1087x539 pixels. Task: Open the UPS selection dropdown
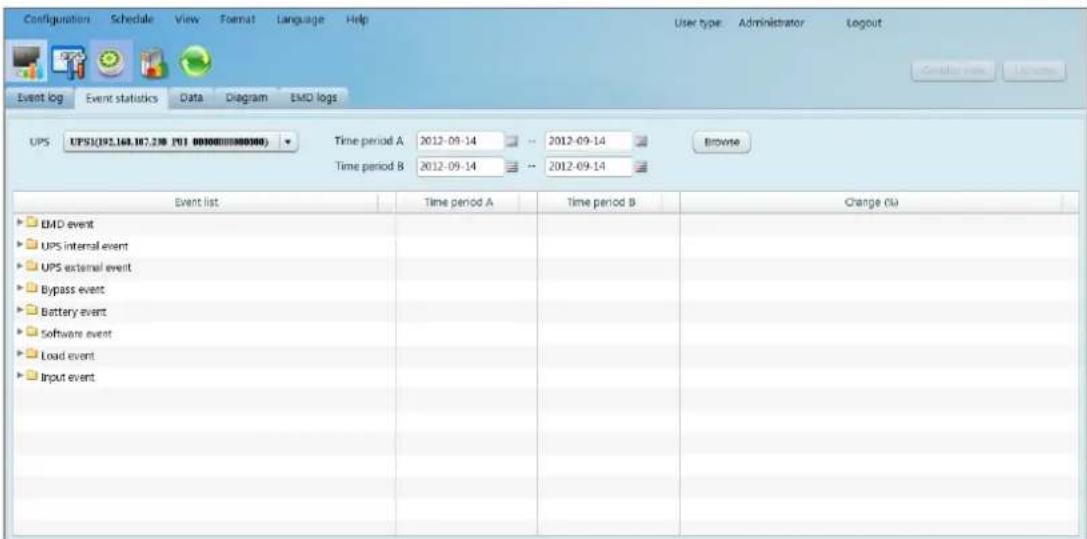[x=181, y=142]
